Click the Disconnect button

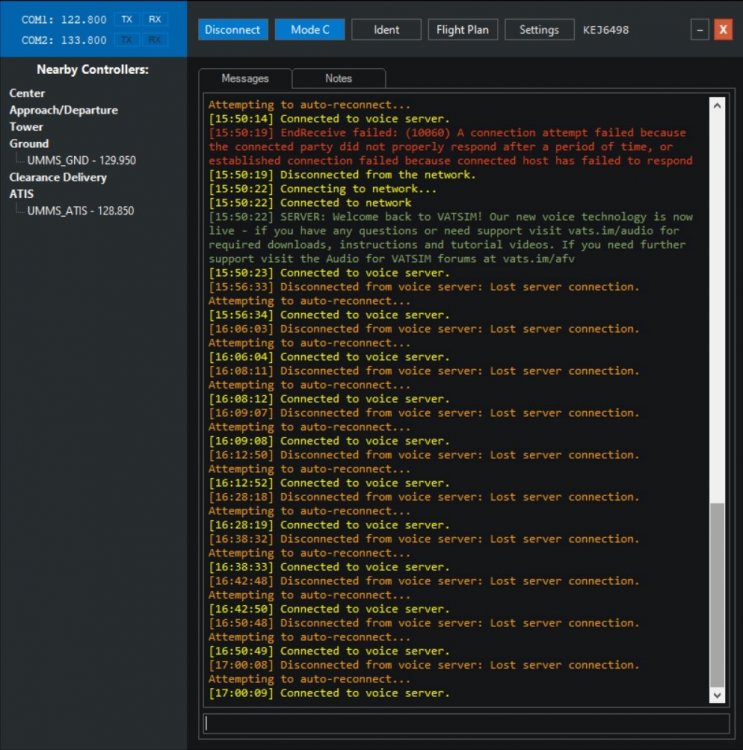coord(232,30)
